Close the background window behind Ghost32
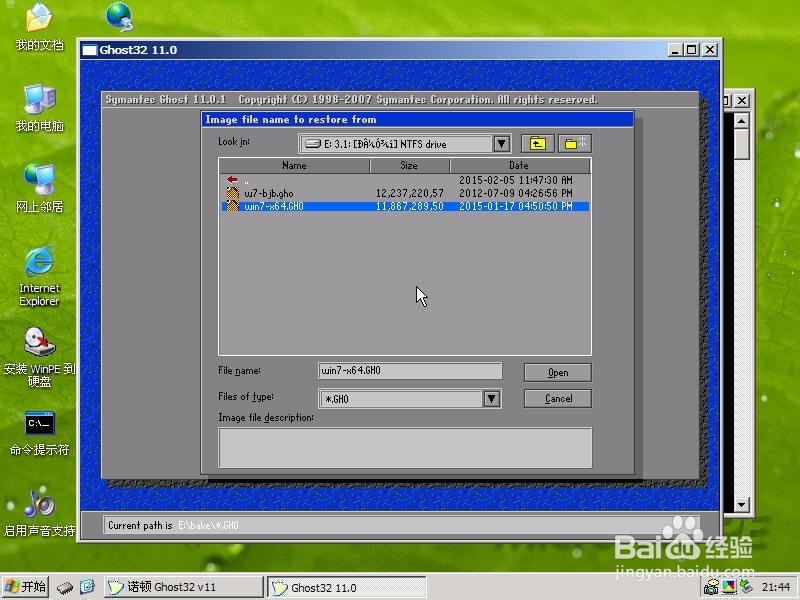The width and height of the screenshot is (800, 600). click(x=742, y=101)
